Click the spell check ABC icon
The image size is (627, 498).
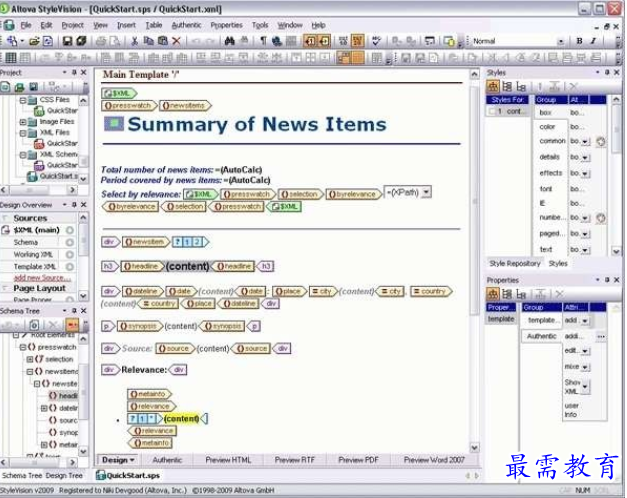[x=376, y=41]
